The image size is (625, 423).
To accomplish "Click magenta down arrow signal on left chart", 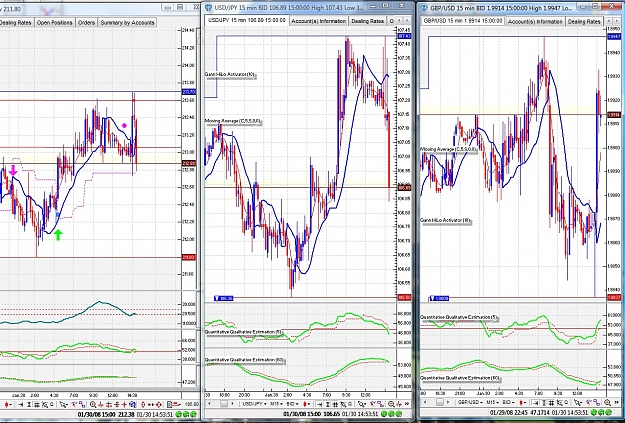I will 13,170.
